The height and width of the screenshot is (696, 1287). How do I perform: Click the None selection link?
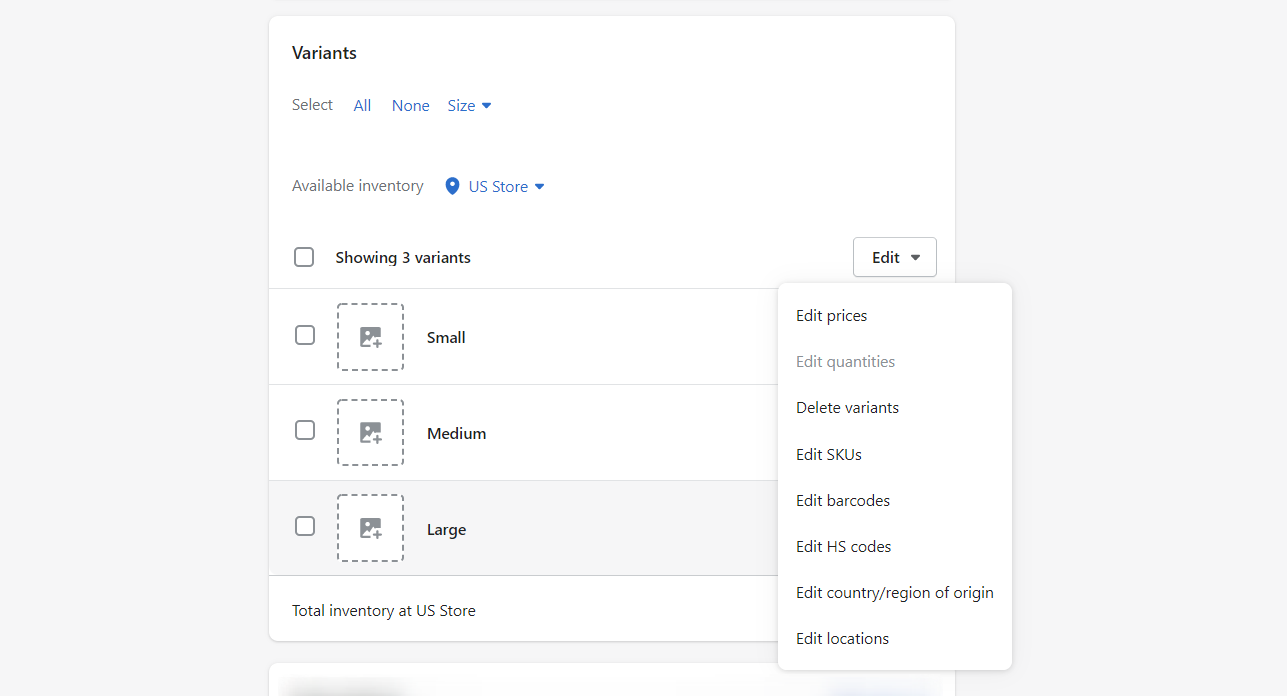410,105
